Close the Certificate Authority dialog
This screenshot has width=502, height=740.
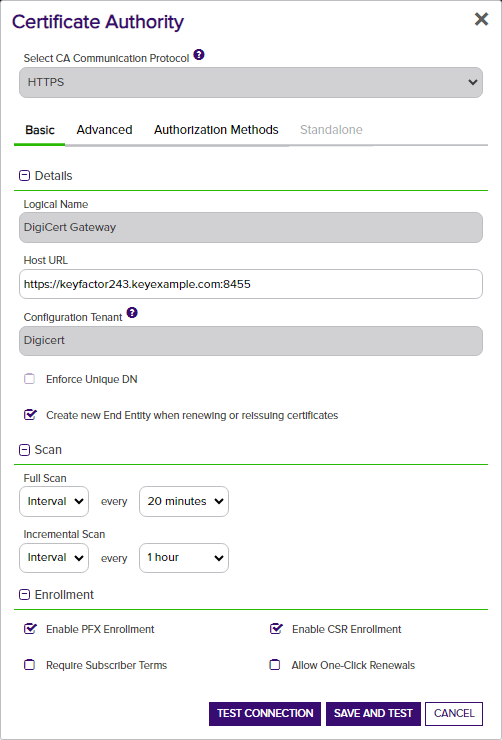pos(481,19)
